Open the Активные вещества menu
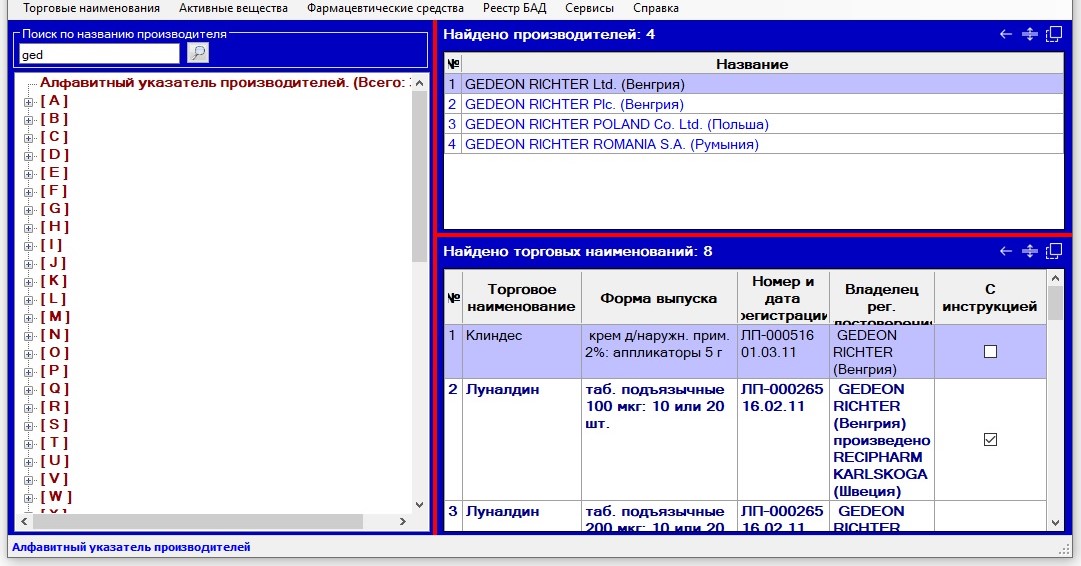 pyautogui.click(x=233, y=8)
